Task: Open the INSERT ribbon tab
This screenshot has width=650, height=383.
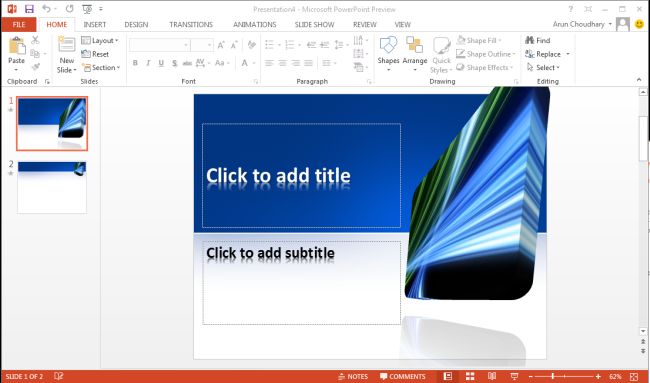Action: (x=95, y=24)
